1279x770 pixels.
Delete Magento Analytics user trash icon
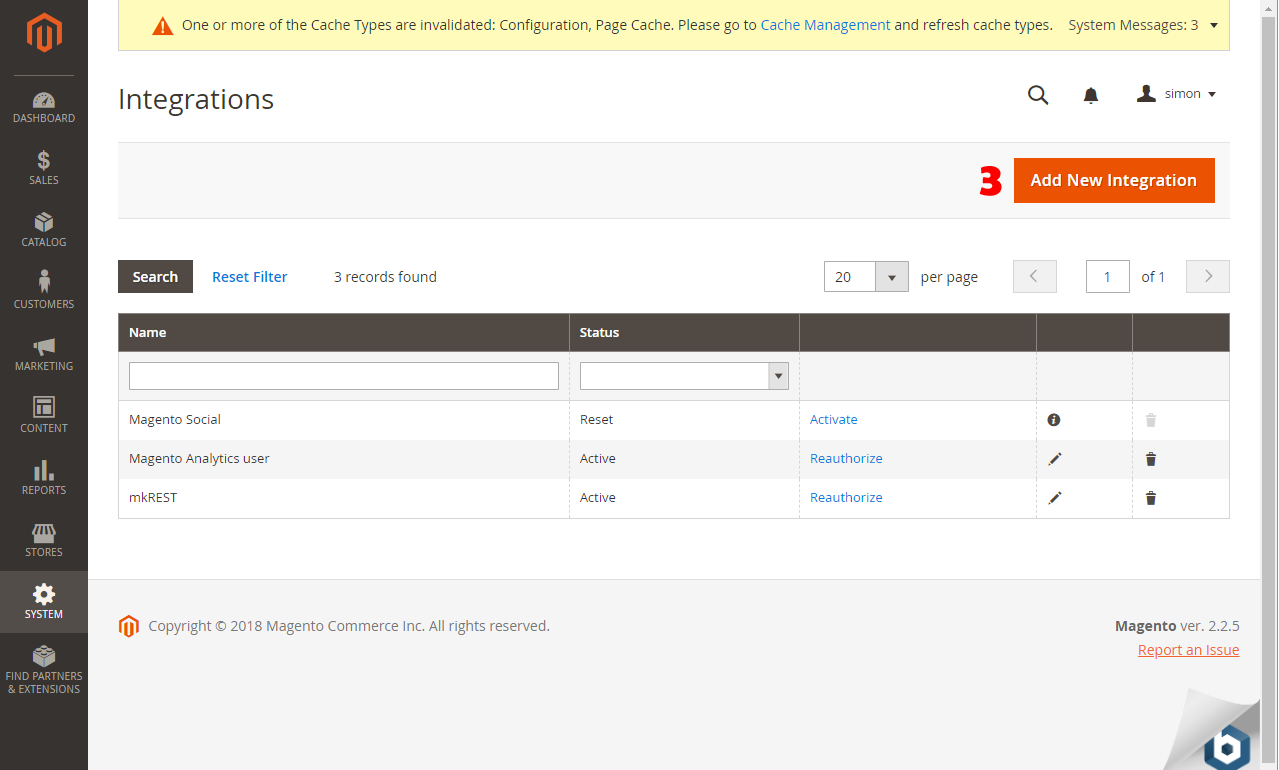[1151, 459]
